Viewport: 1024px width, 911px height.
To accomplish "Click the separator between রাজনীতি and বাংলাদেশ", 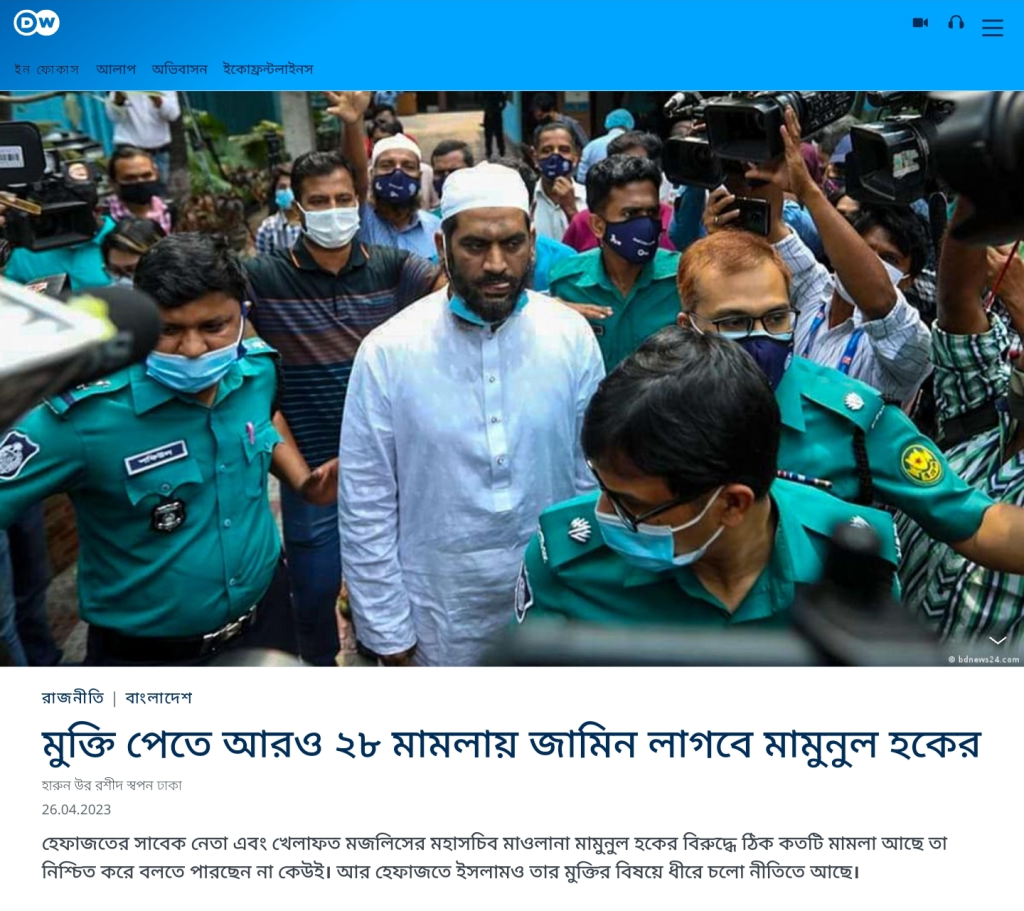I will point(114,699).
